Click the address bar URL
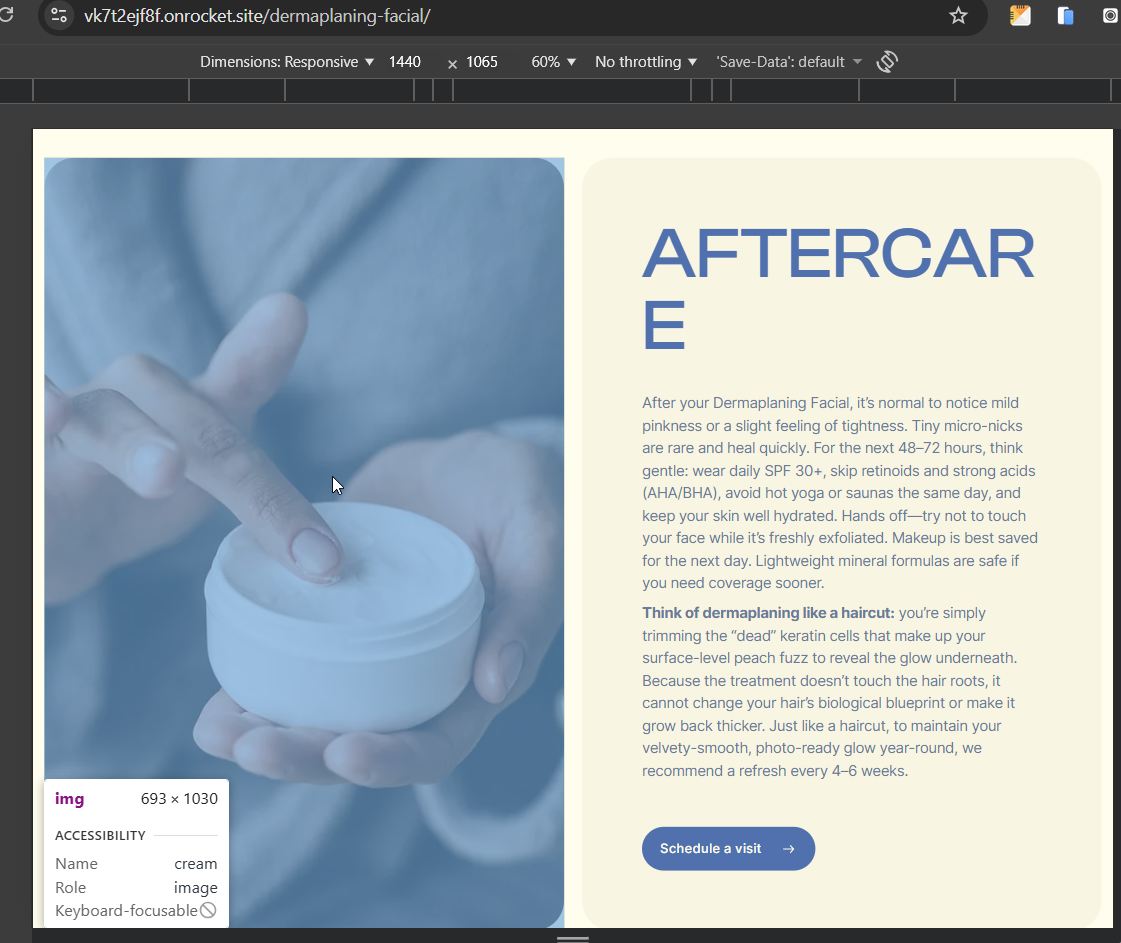1121x943 pixels. (x=257, y=16)
